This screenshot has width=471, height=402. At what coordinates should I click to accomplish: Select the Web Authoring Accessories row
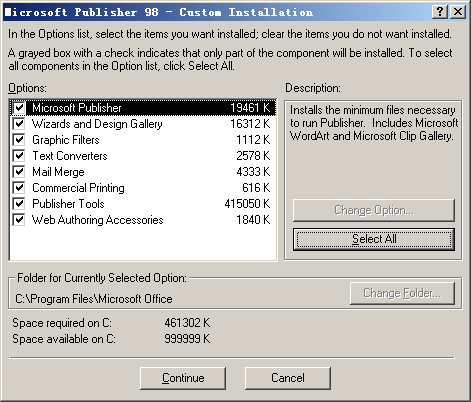click(x=143, y=220)
